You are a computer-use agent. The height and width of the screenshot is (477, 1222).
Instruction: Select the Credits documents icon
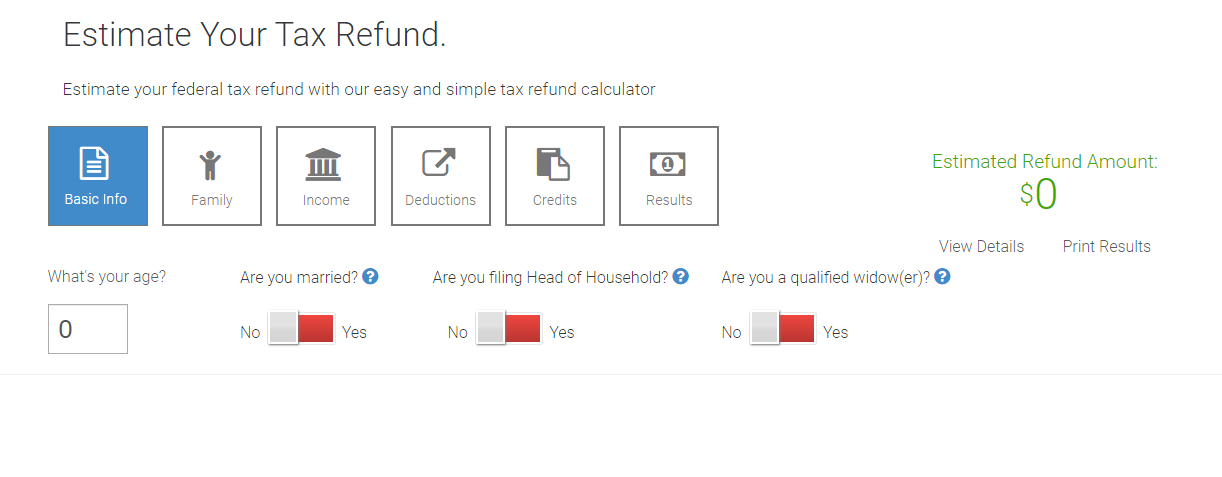point(553,164)
